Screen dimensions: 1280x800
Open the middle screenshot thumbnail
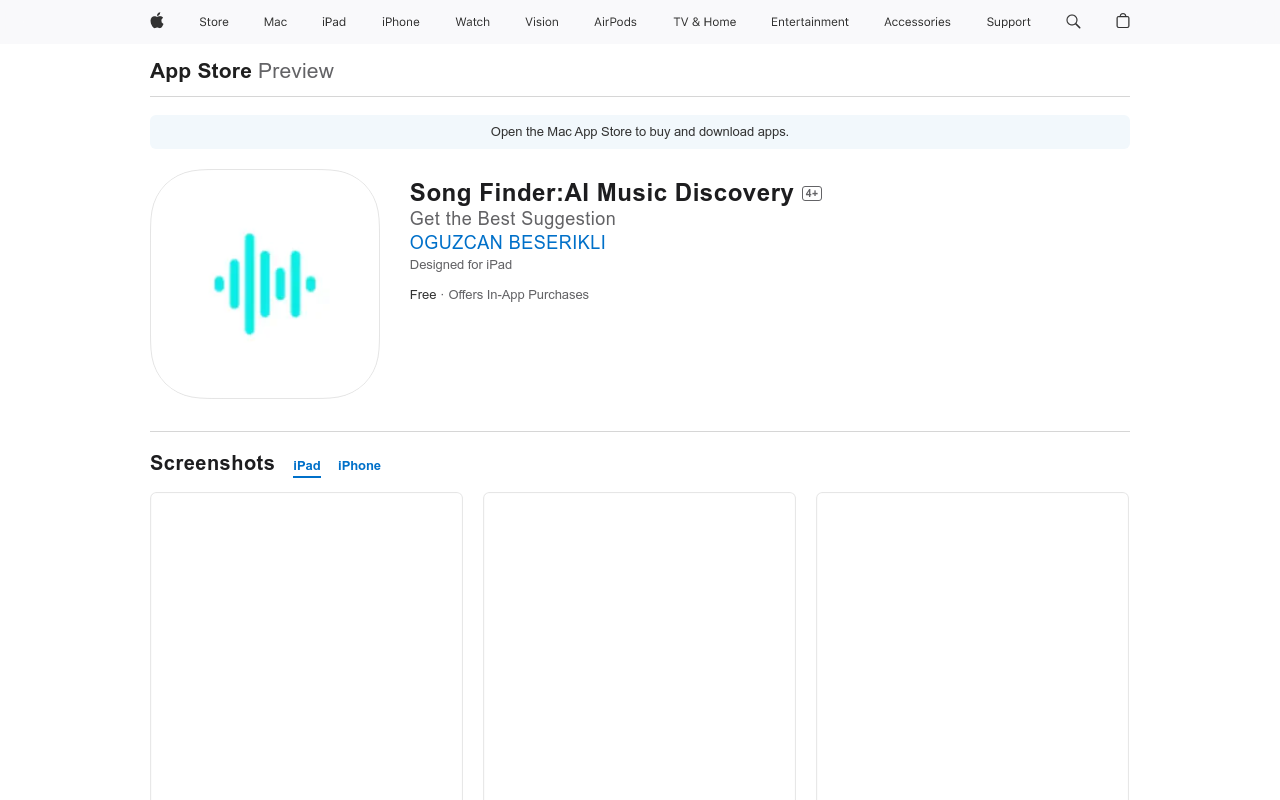(x=639, y=646)
